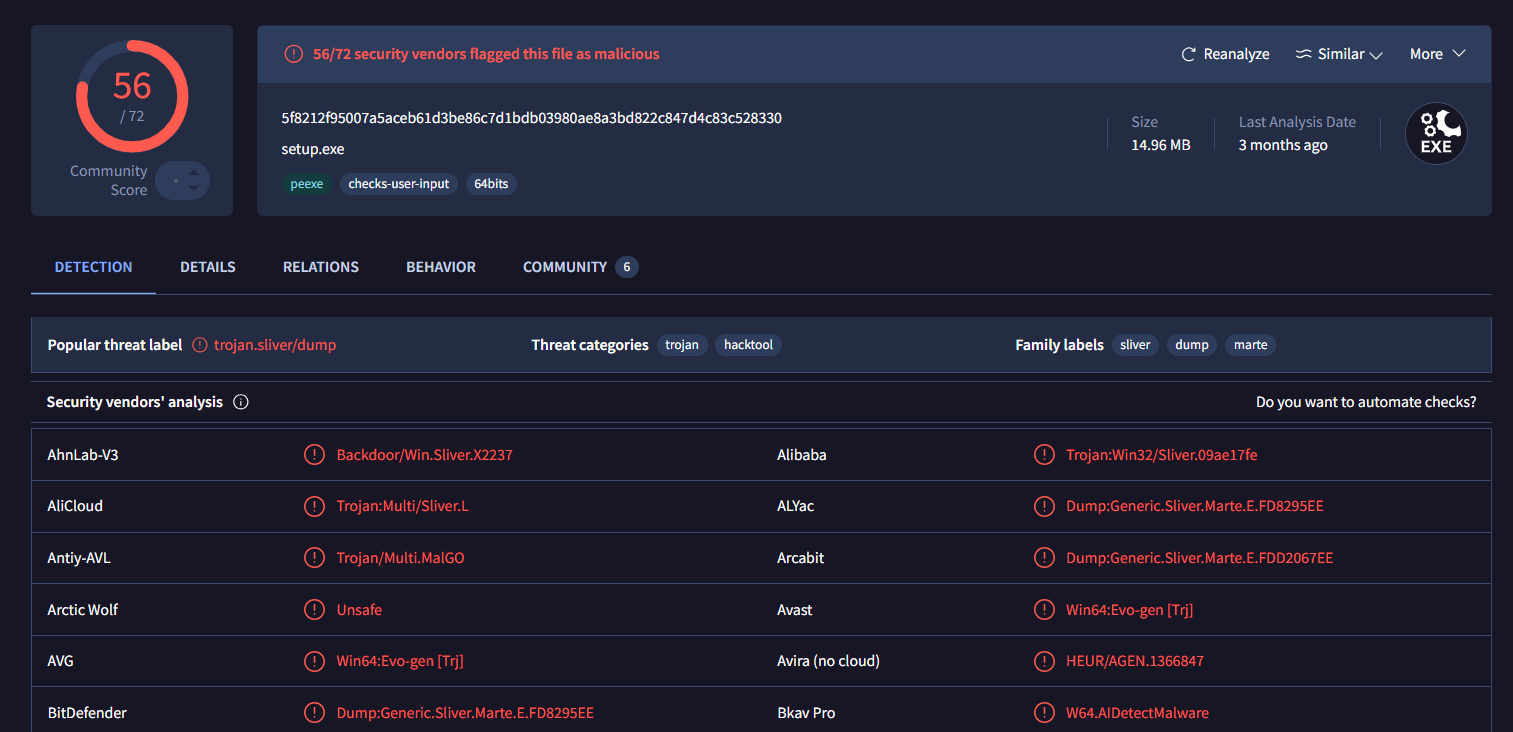
Task: Click the alert icon for the AhnLab-V3 detection
Action: point(314,455)
